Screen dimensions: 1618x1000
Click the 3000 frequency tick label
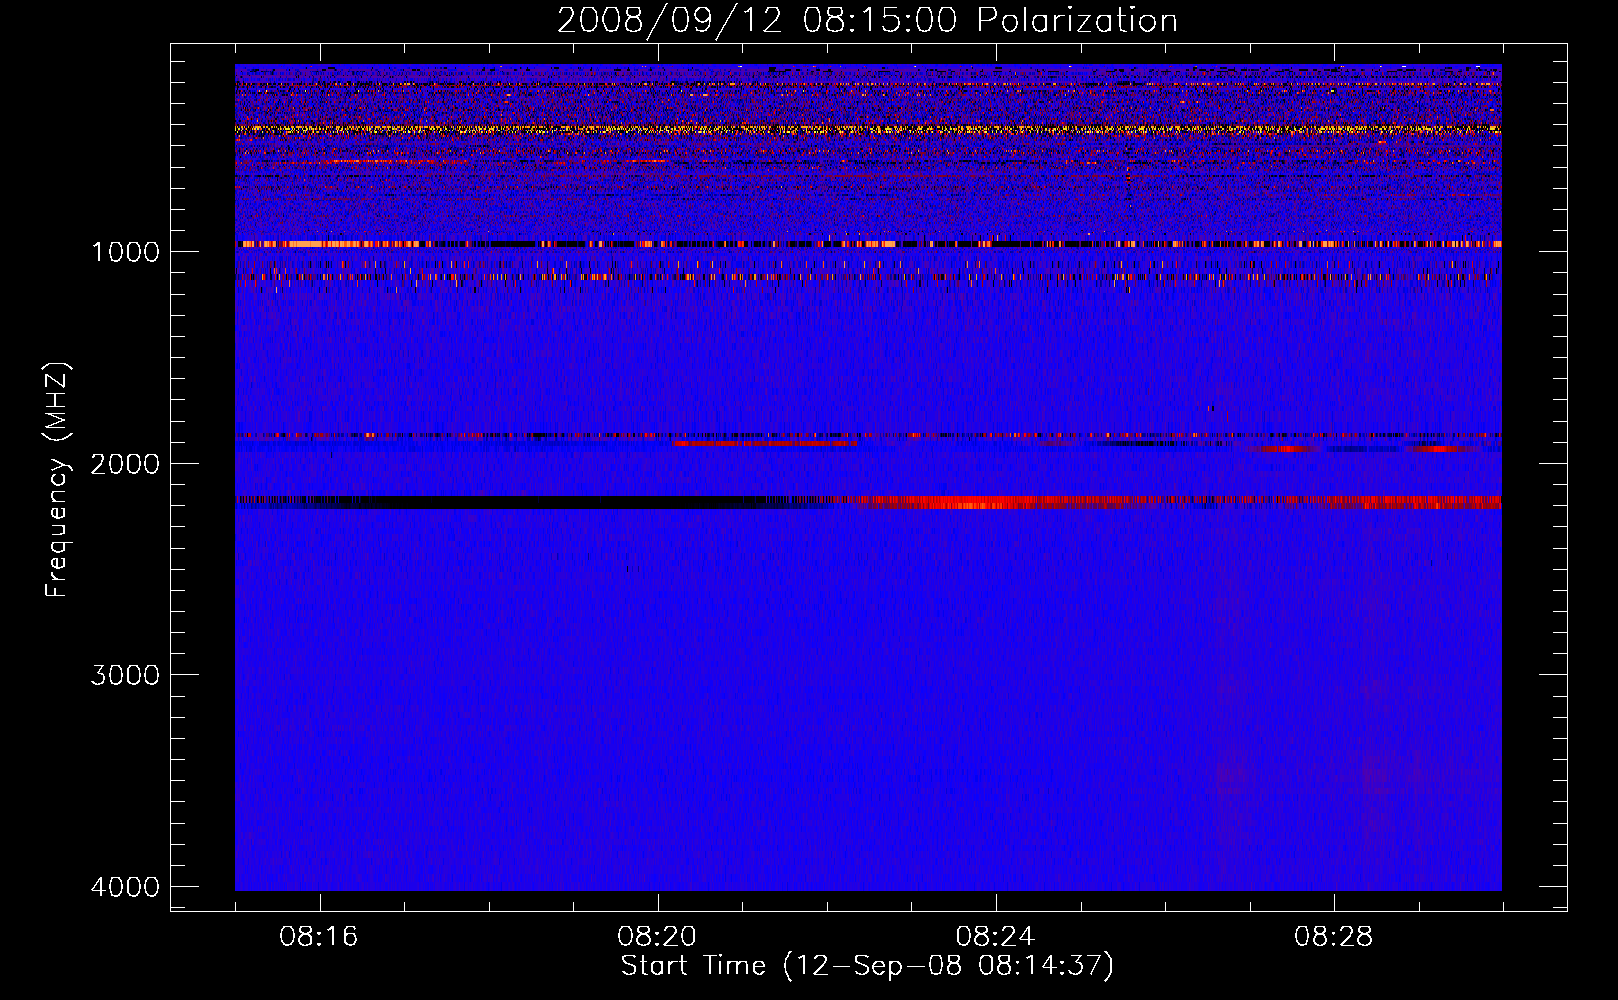point(125,675)
